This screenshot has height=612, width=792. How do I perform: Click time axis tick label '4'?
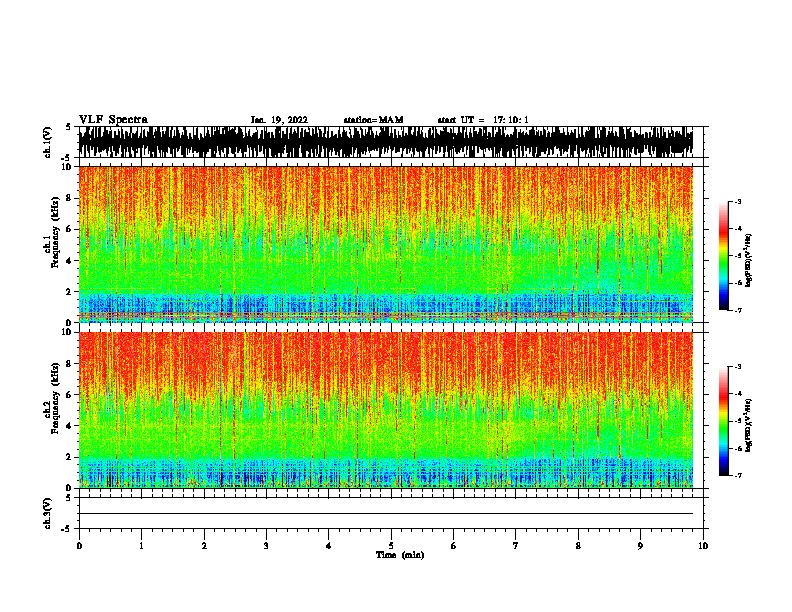click(x=329, y=546)
